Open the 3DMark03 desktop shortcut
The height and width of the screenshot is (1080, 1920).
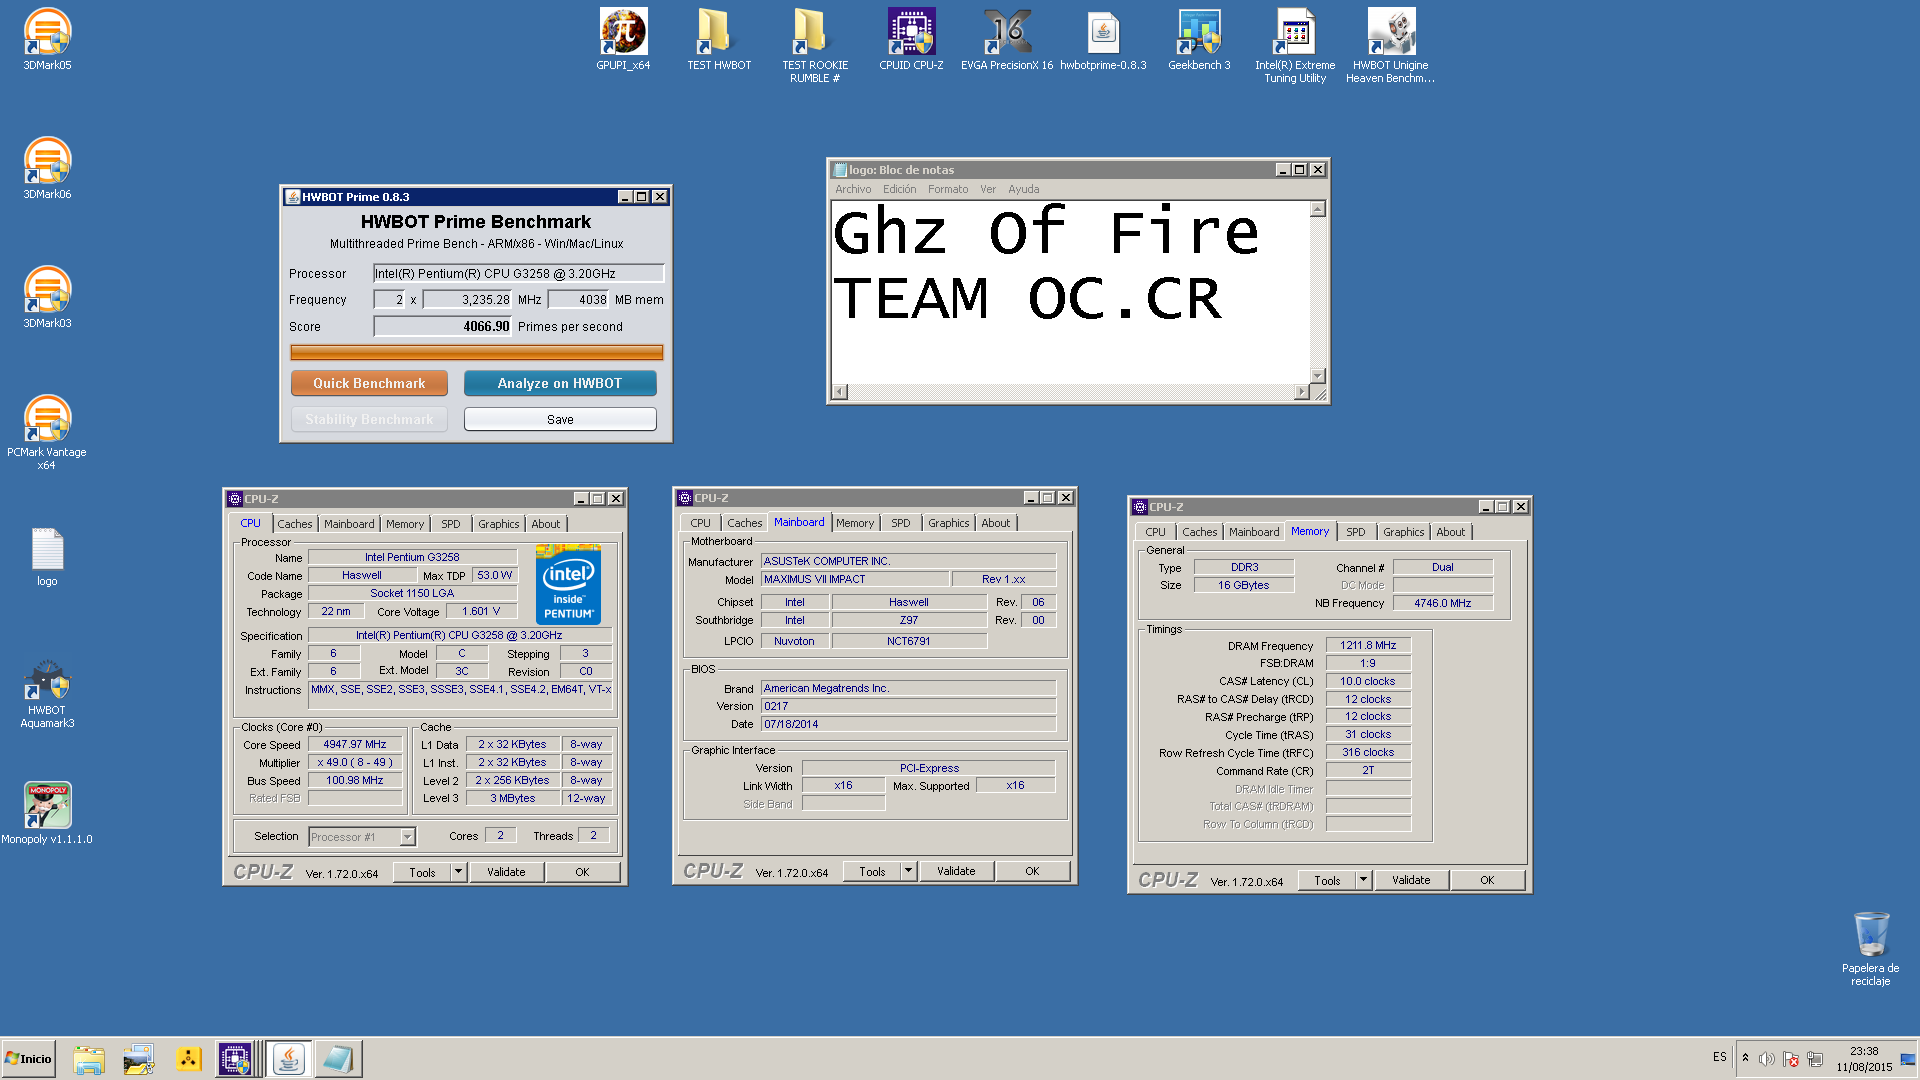coord(47,297)
